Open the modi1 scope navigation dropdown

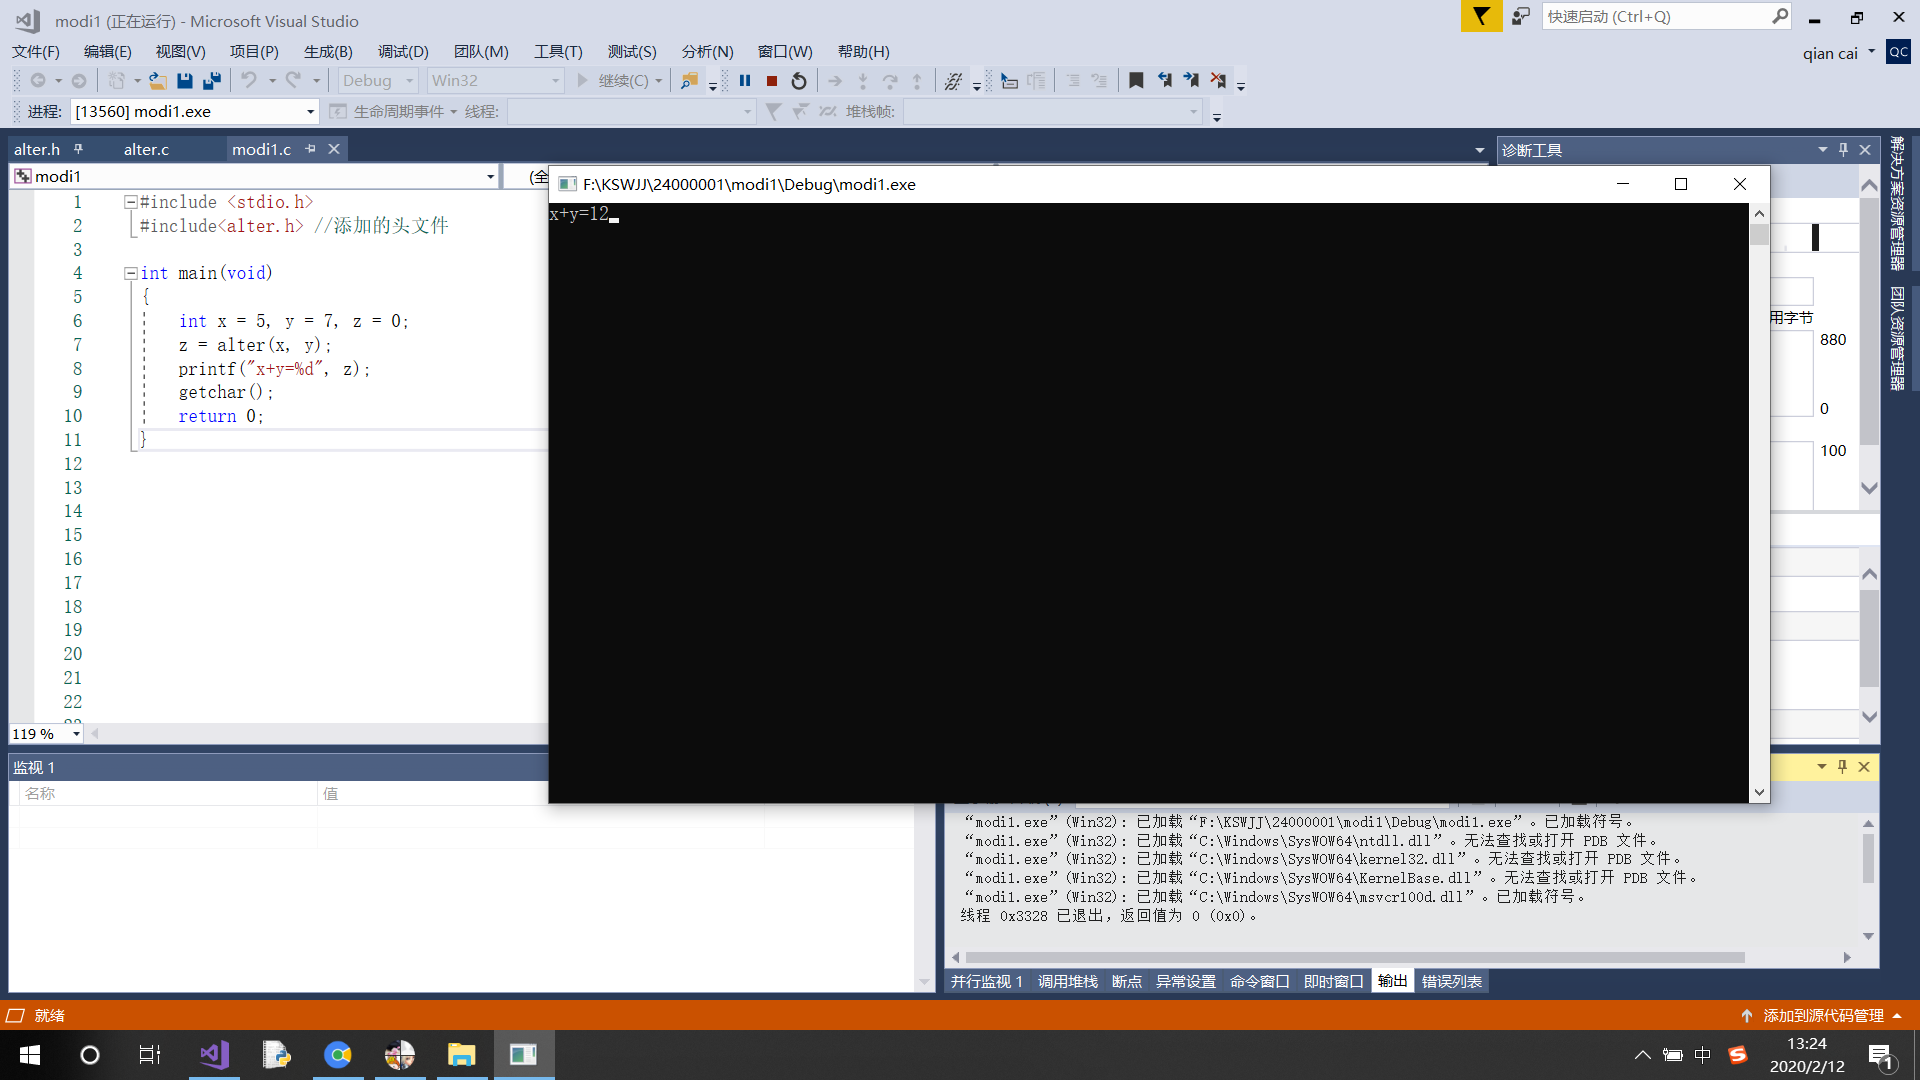(490, 177)
